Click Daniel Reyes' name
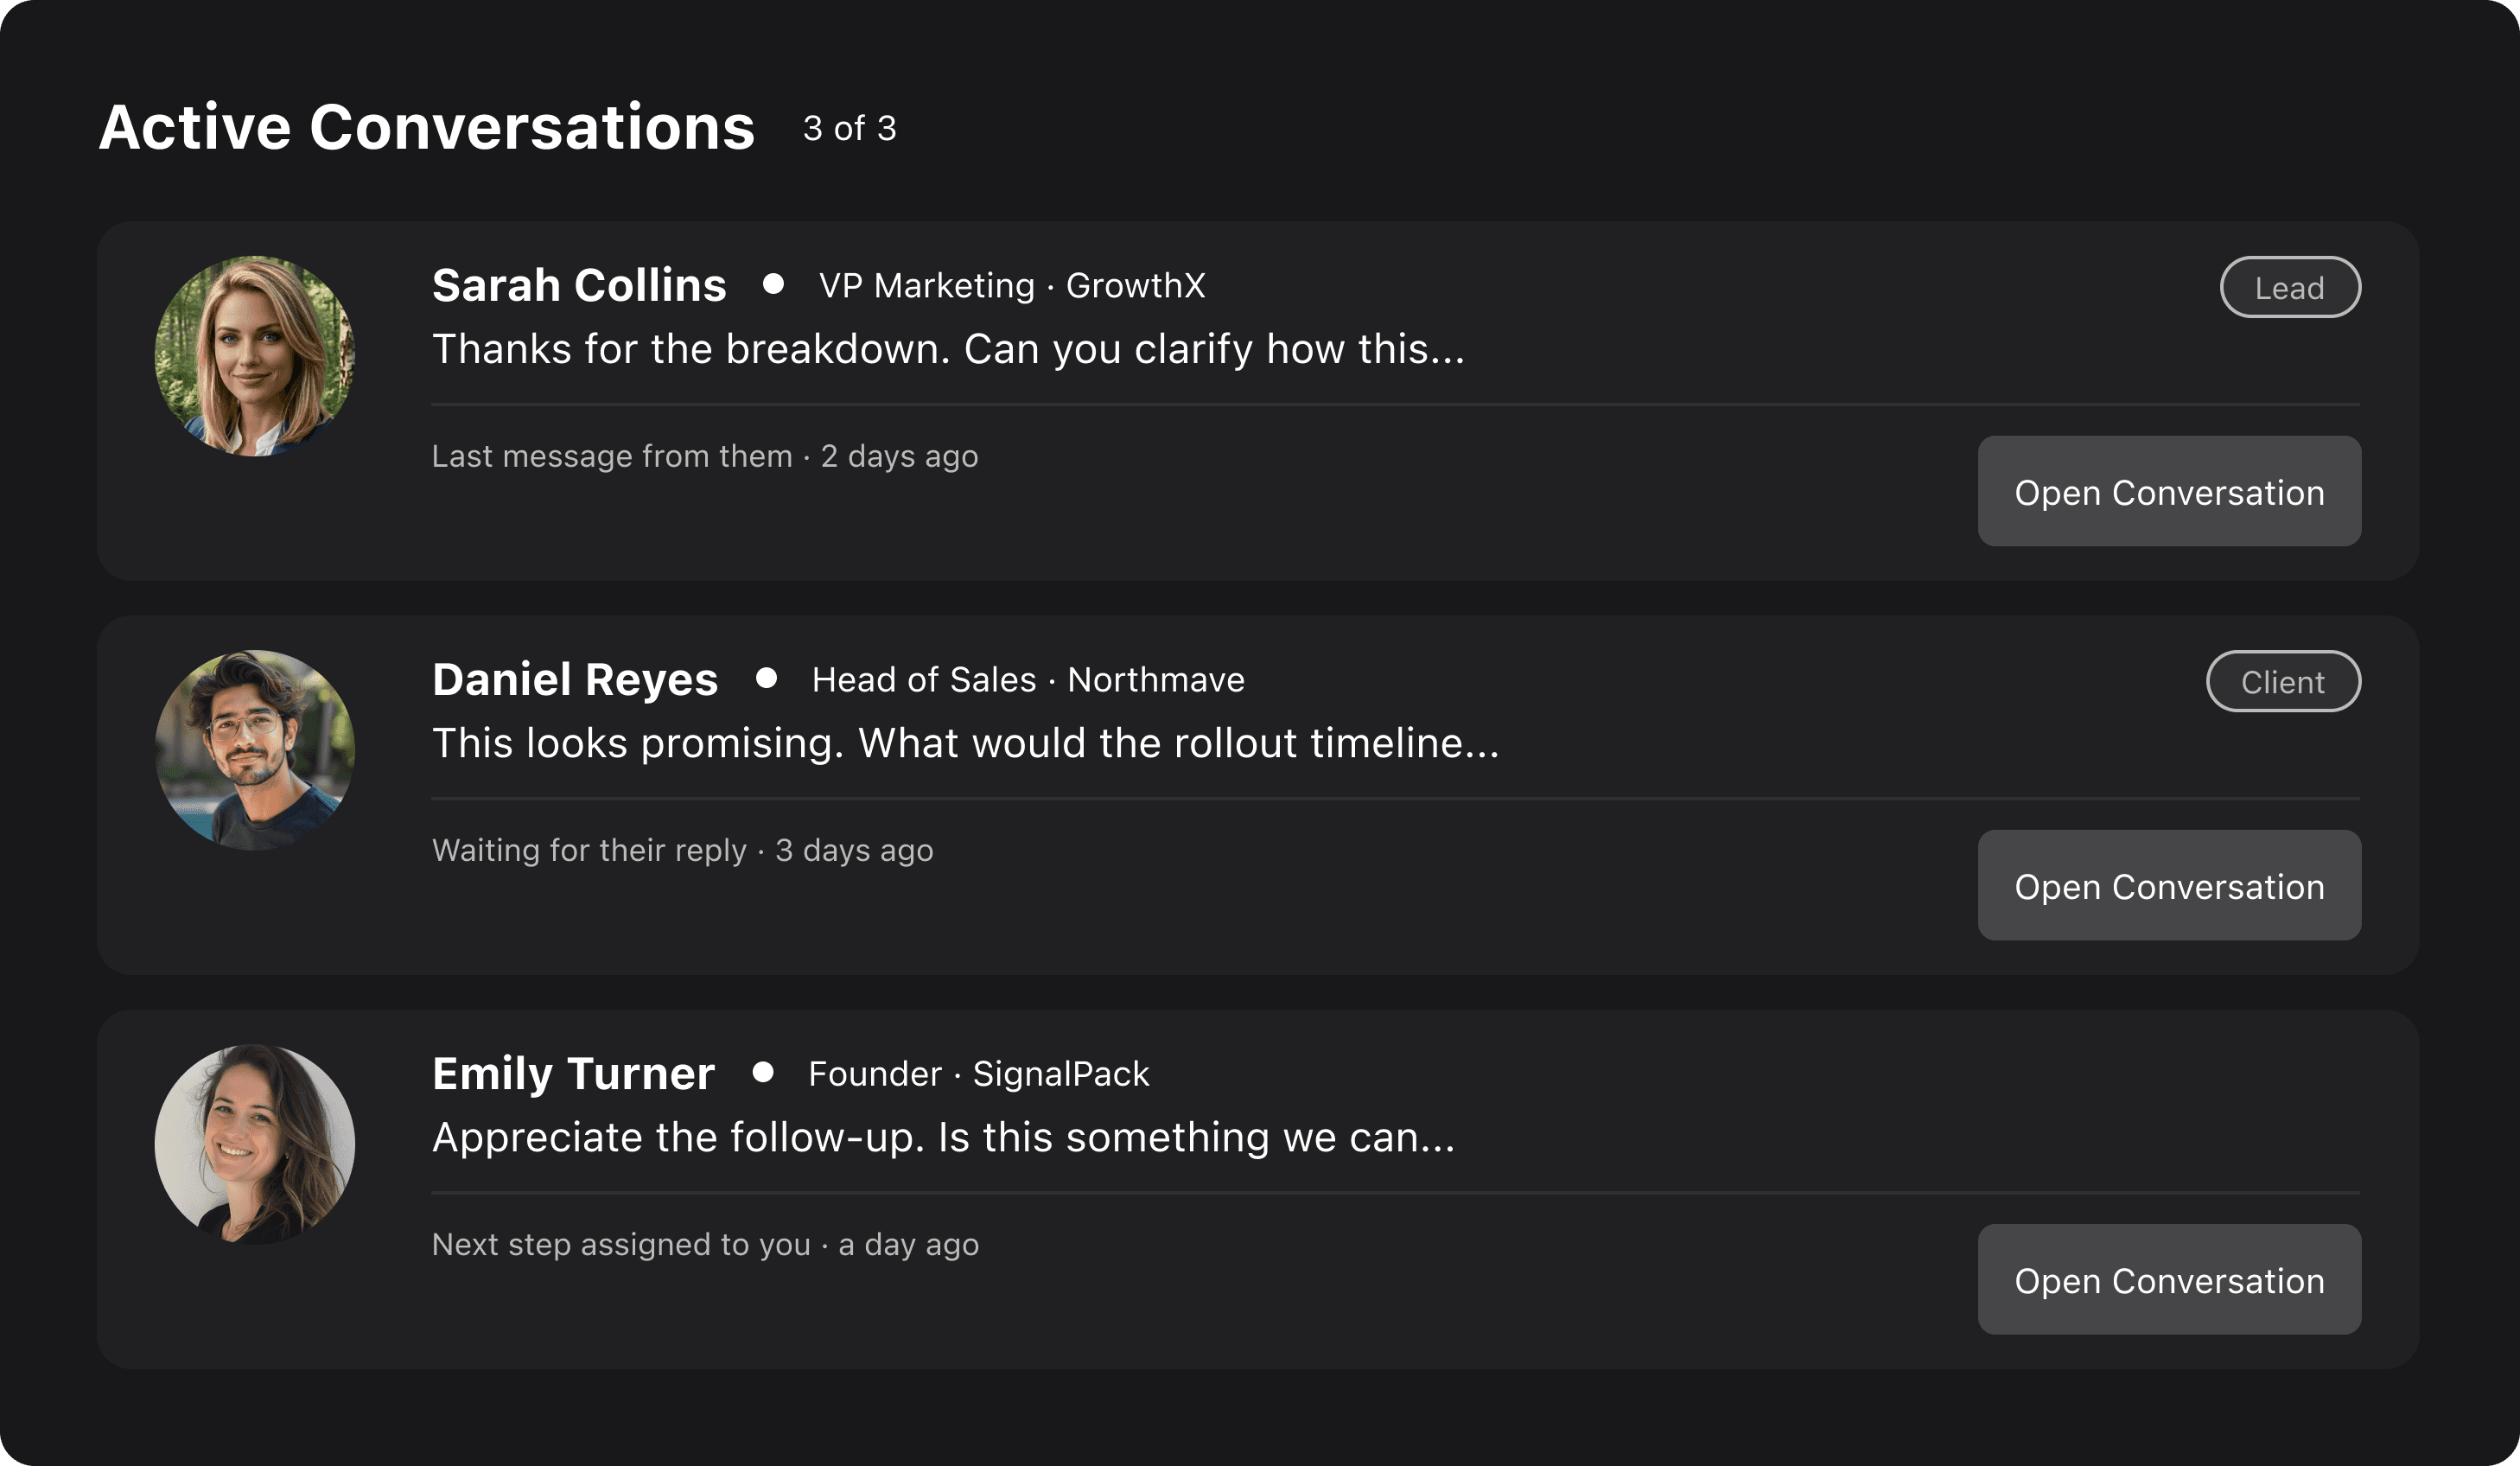 [x=574, y=679]
